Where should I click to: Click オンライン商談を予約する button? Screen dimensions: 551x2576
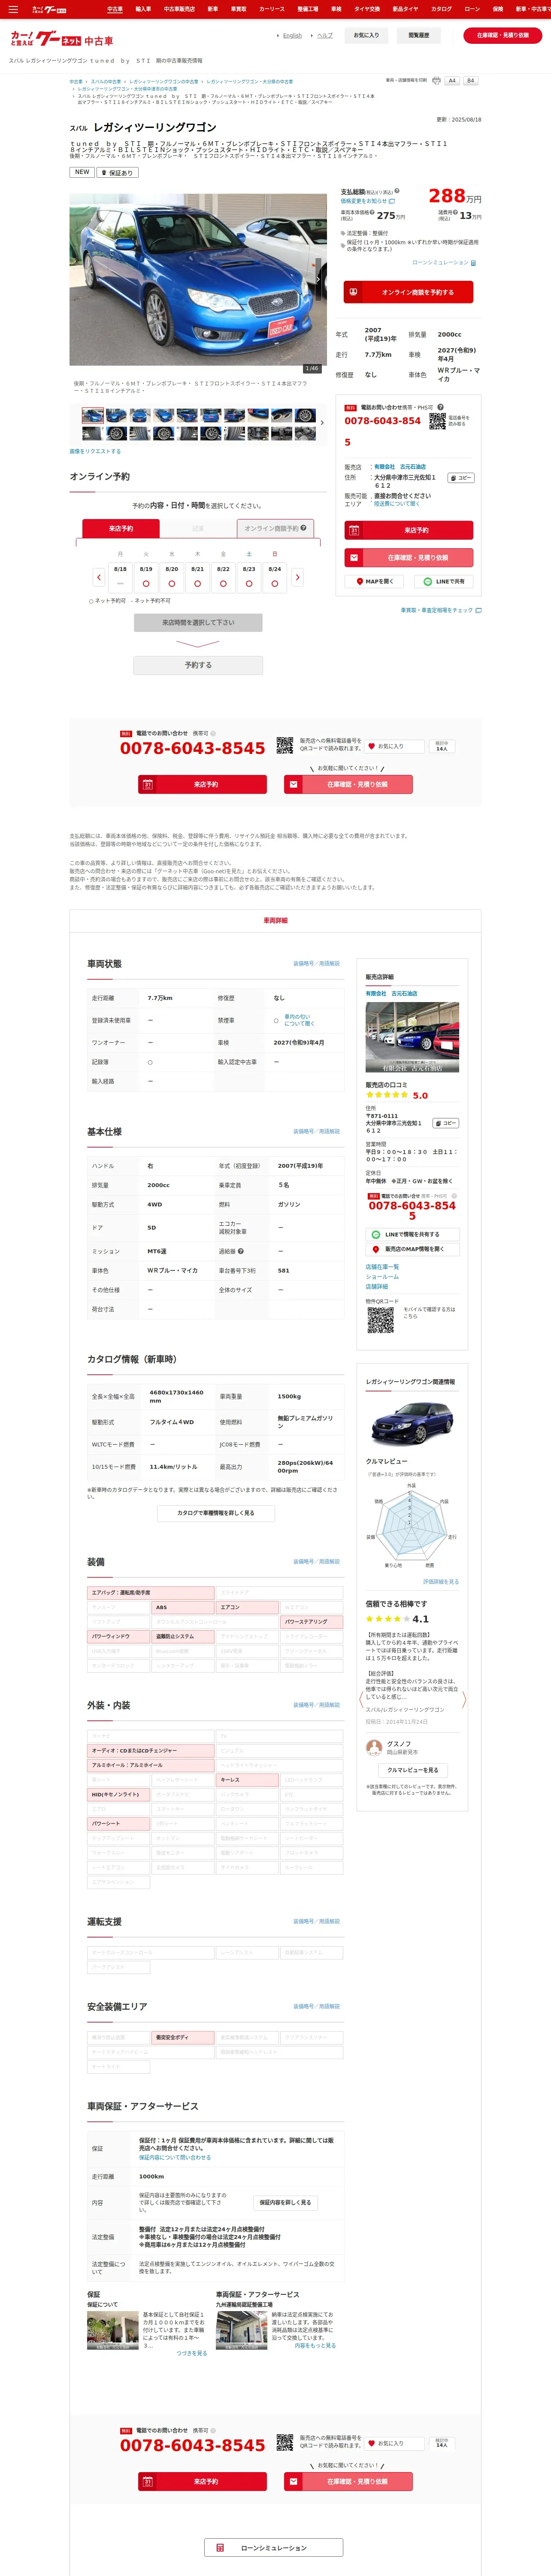[409, 292]
